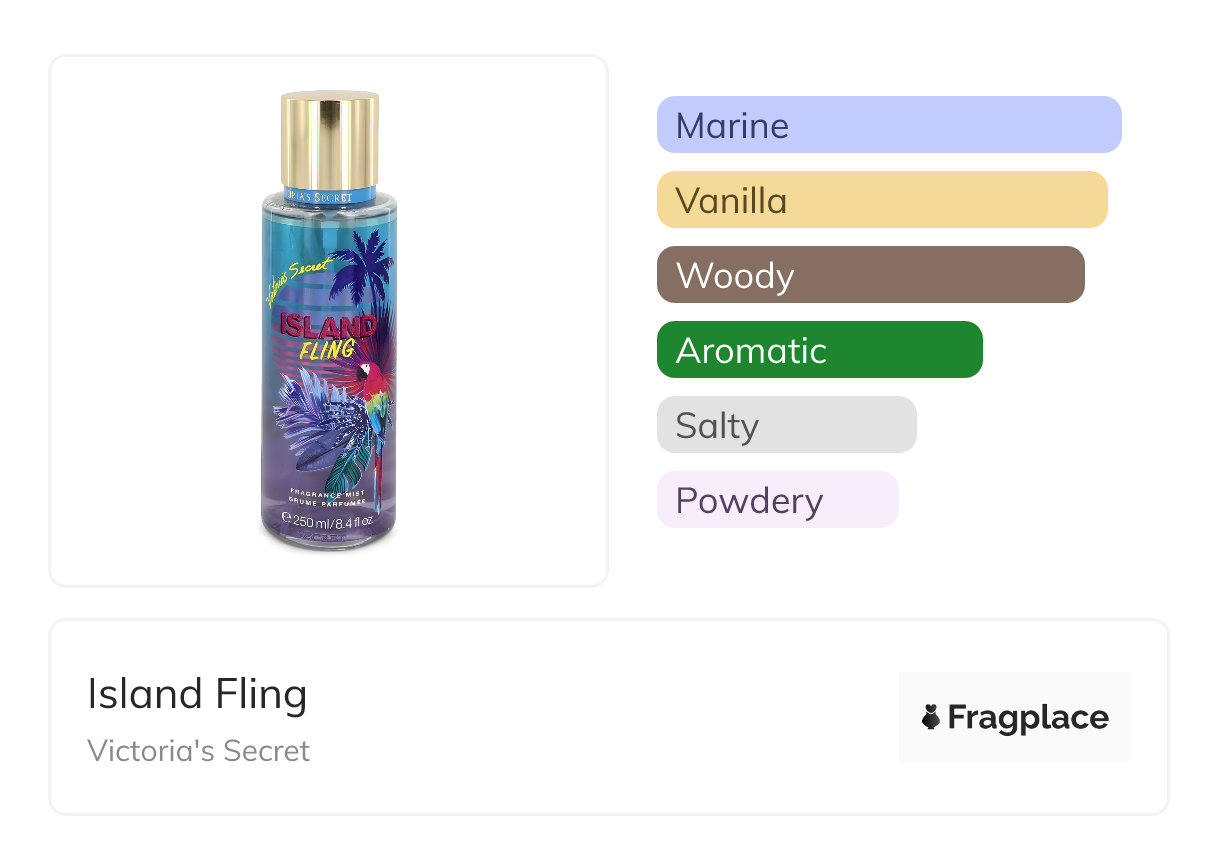Click the yellow FLING text on the bottle

(327, 349)
